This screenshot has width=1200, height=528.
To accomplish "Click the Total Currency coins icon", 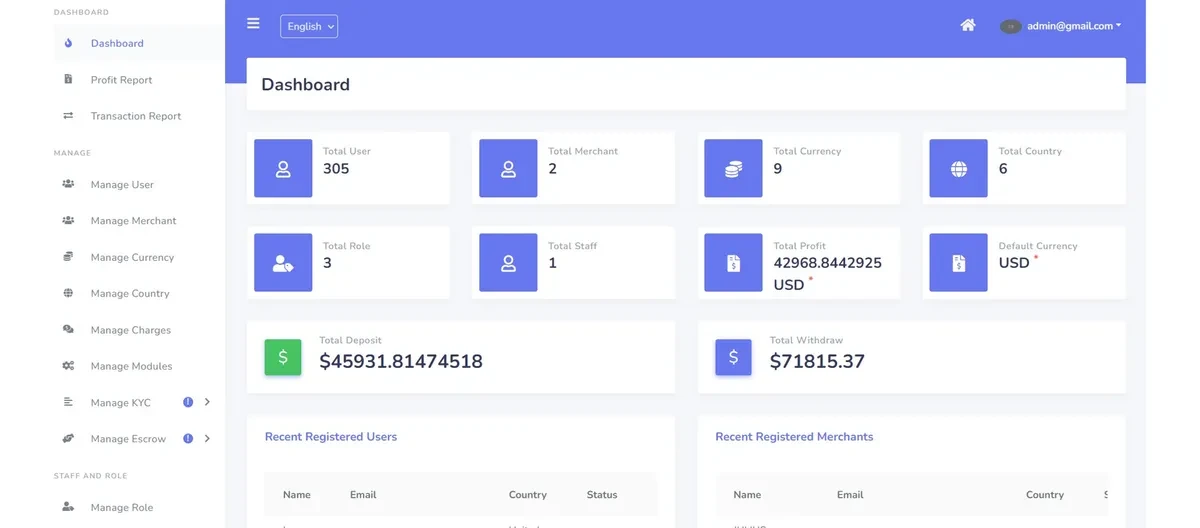I will click(x=733, y=169).
